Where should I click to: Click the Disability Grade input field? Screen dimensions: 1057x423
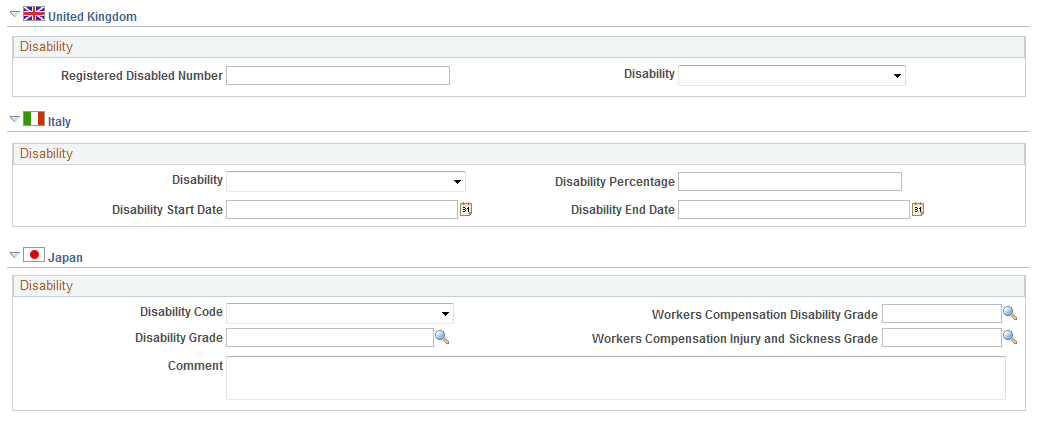[x=330, y=337]
